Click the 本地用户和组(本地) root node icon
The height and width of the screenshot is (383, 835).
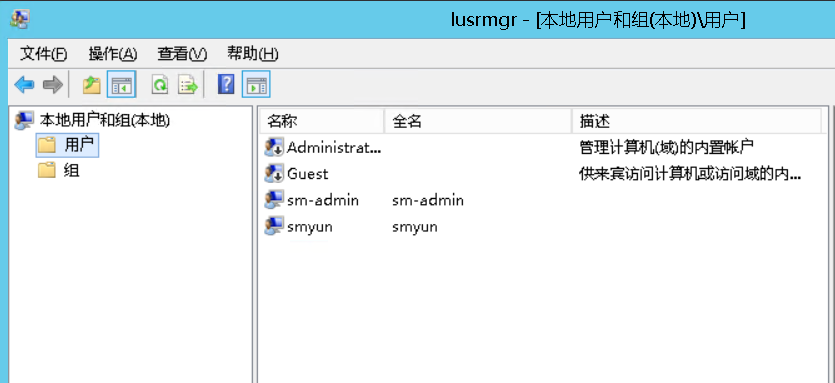point(24,121)
